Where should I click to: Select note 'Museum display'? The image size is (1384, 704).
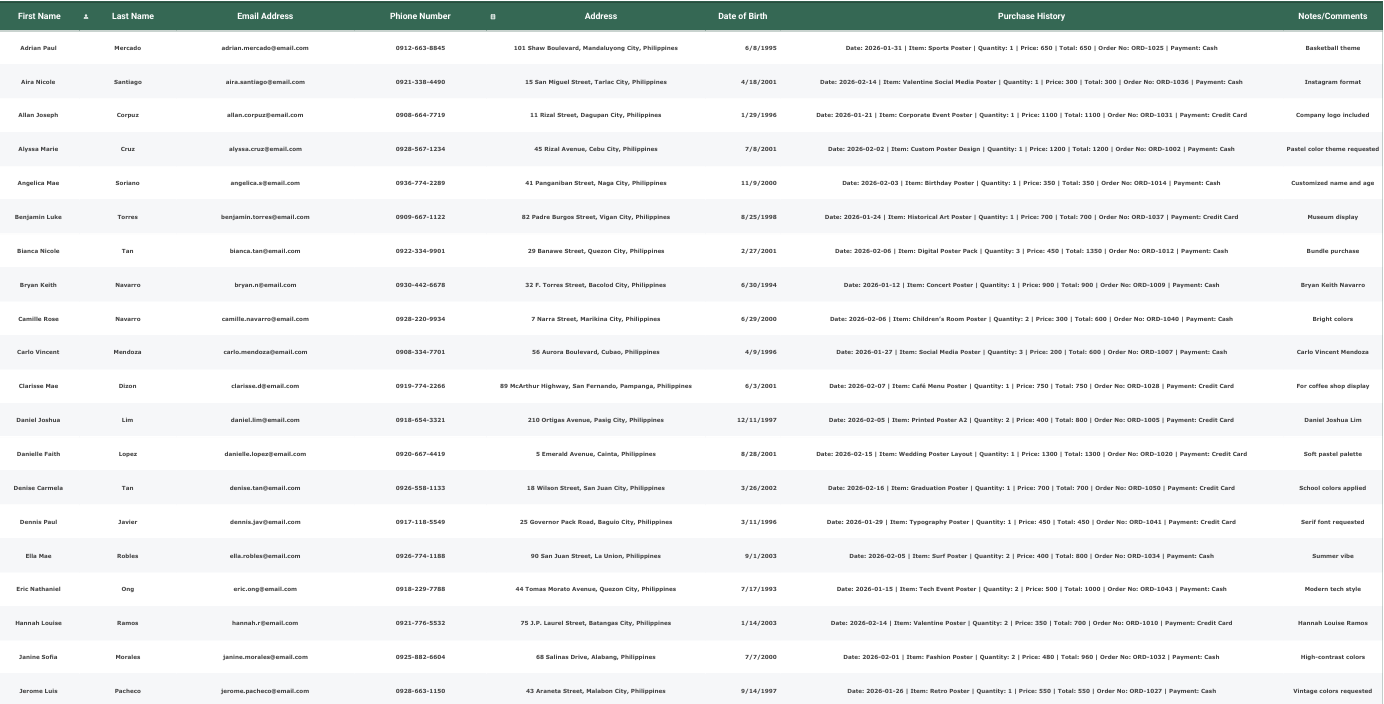(1332, 217)
